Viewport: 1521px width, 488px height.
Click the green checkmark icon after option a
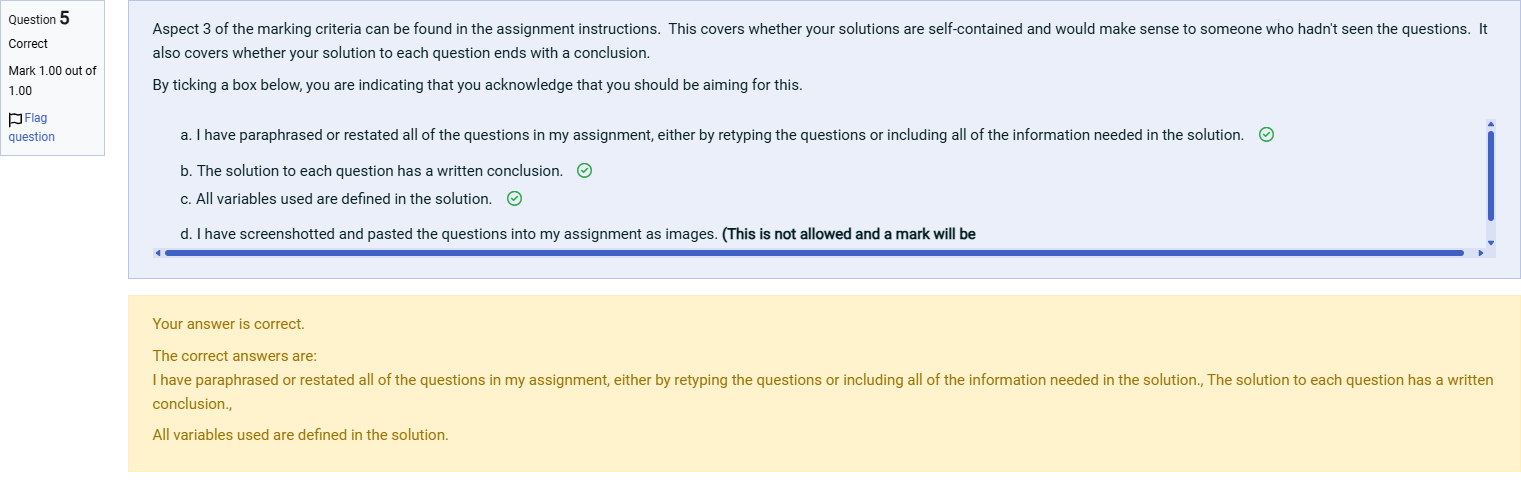(1266, 135)
